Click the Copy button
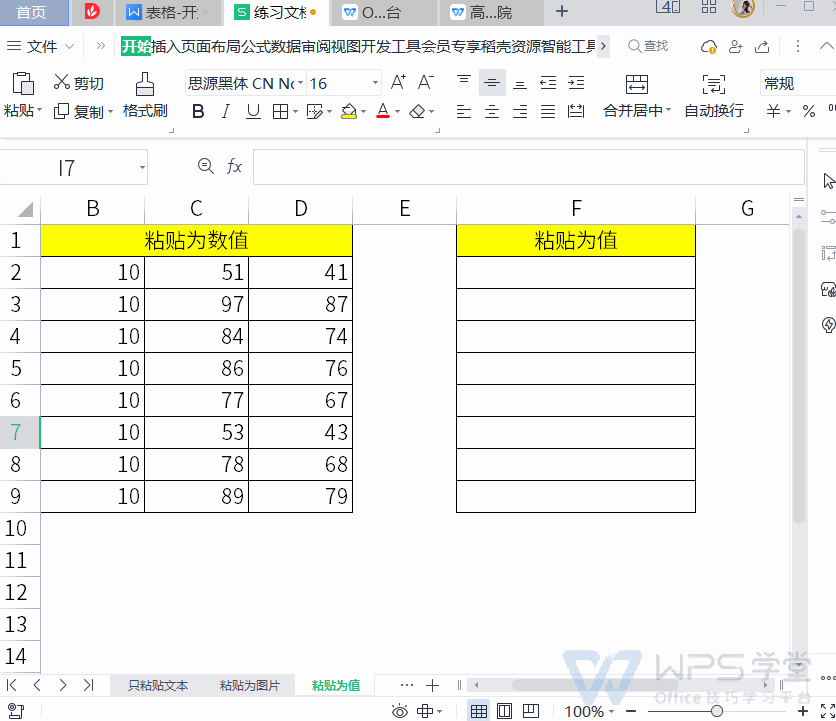The height and width of the screenshot is (721, 836). 79,111
